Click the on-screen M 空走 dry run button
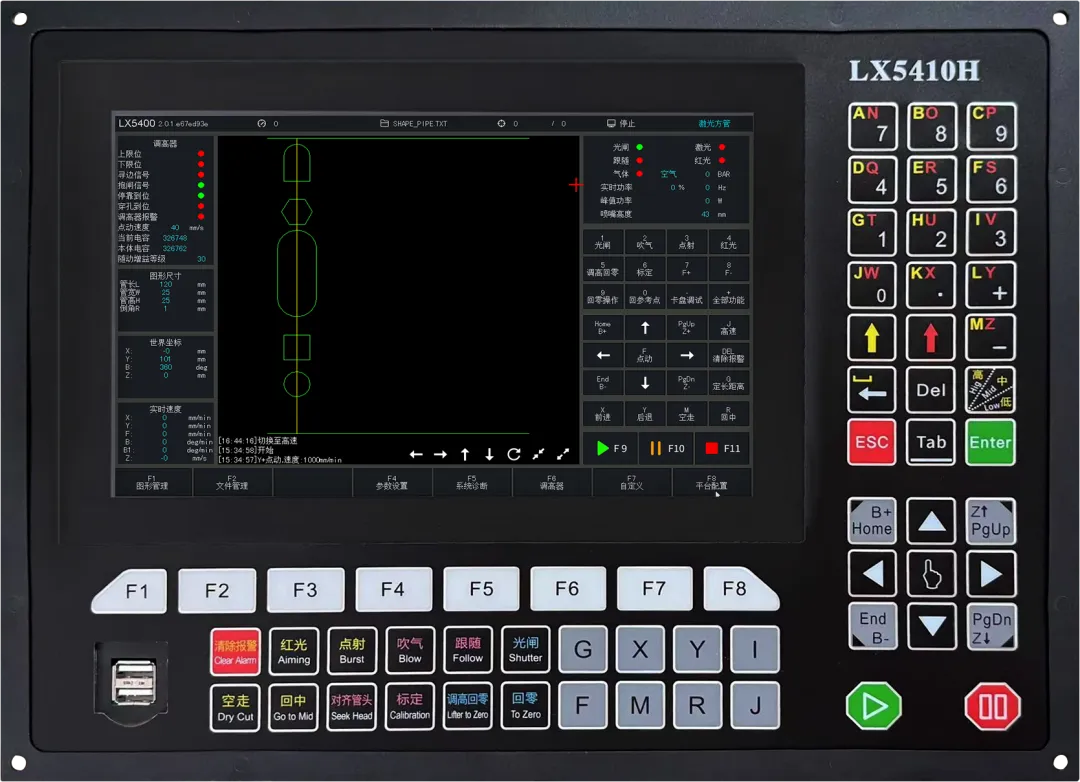This screenshot has height=782, width=1080. [687, 414]
